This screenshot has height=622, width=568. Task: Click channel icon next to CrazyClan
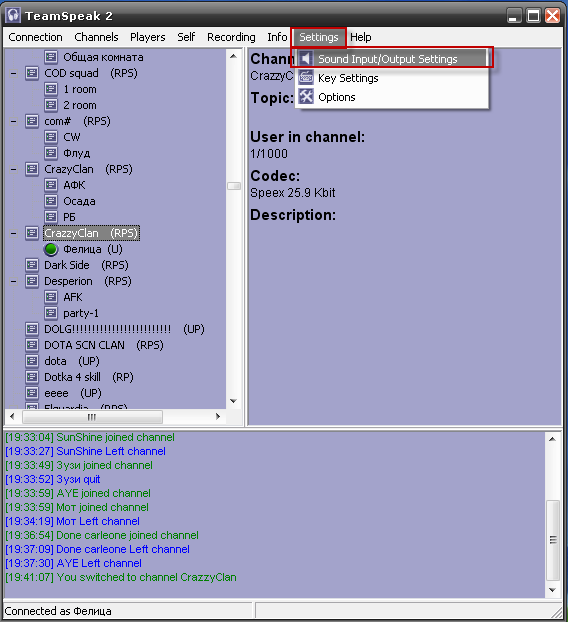tap(32, 169)
